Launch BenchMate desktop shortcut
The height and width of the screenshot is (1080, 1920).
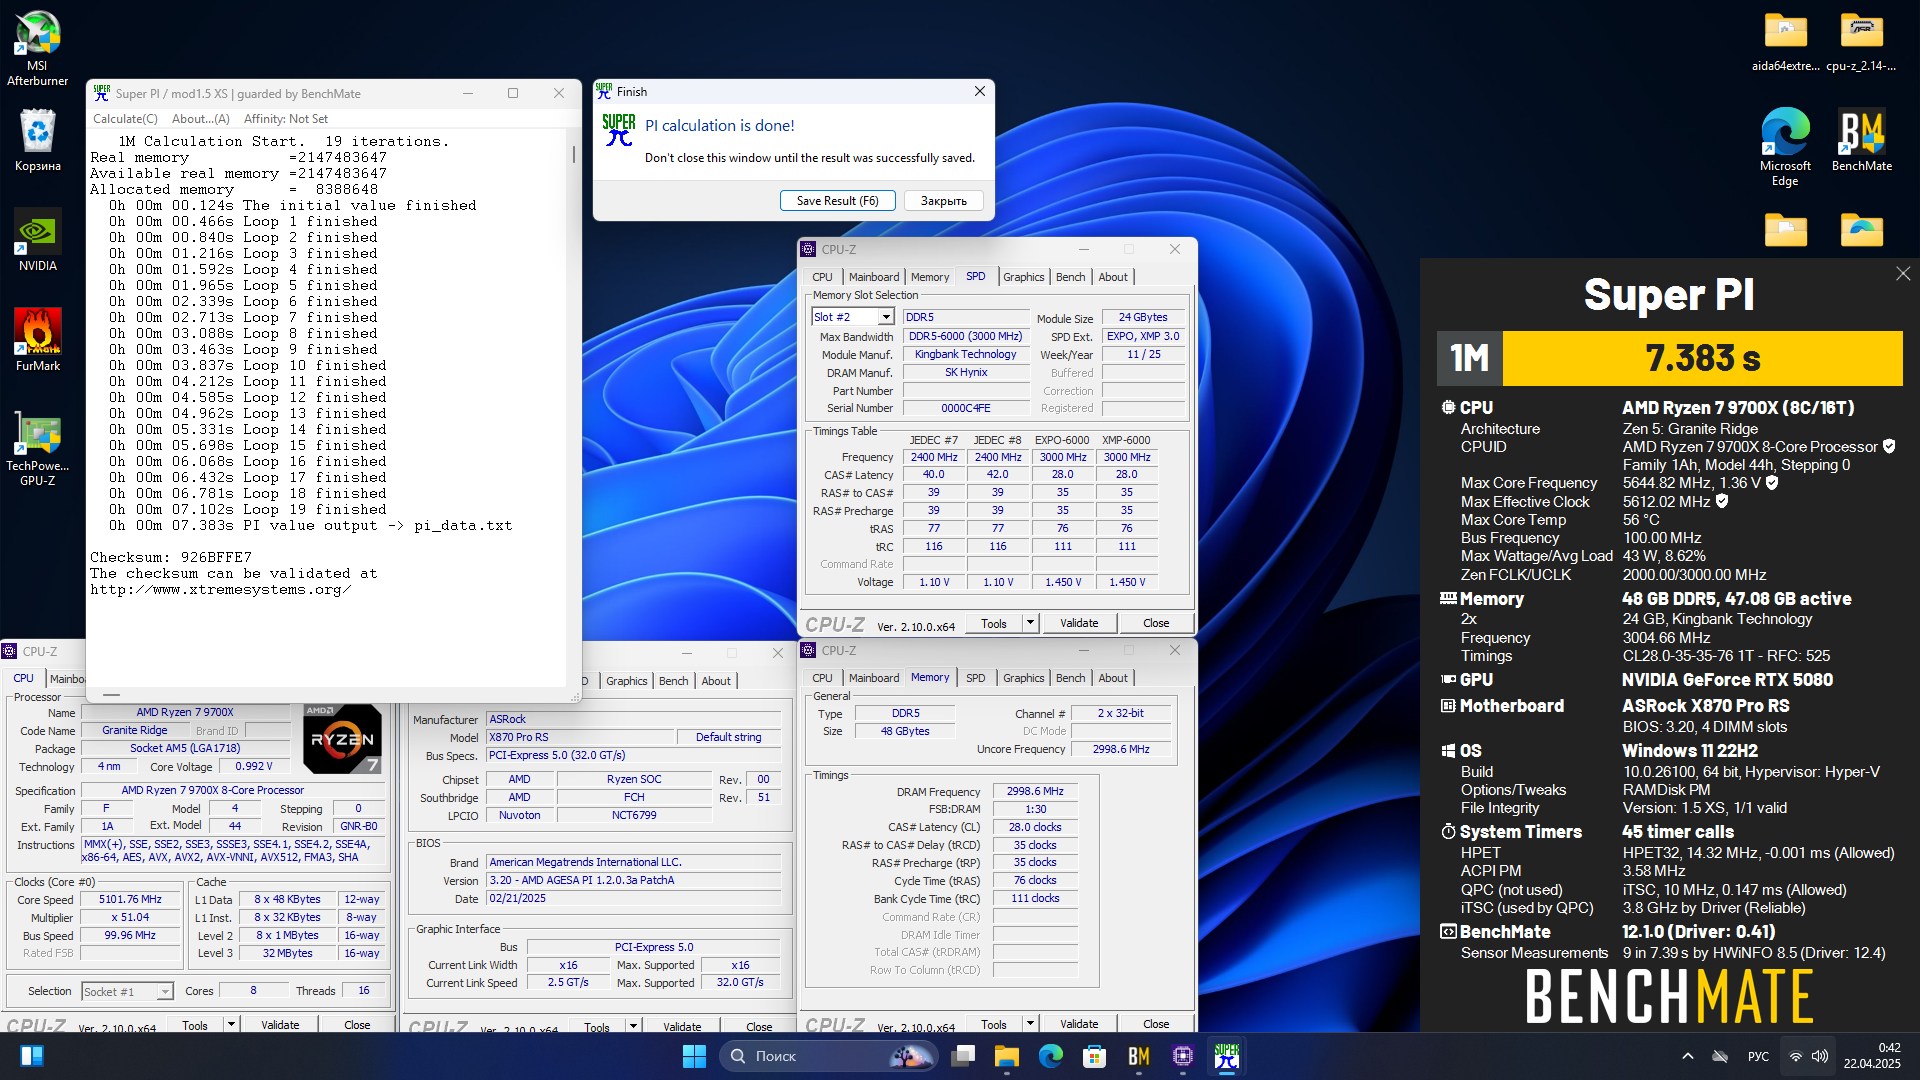click(1861, 140)
